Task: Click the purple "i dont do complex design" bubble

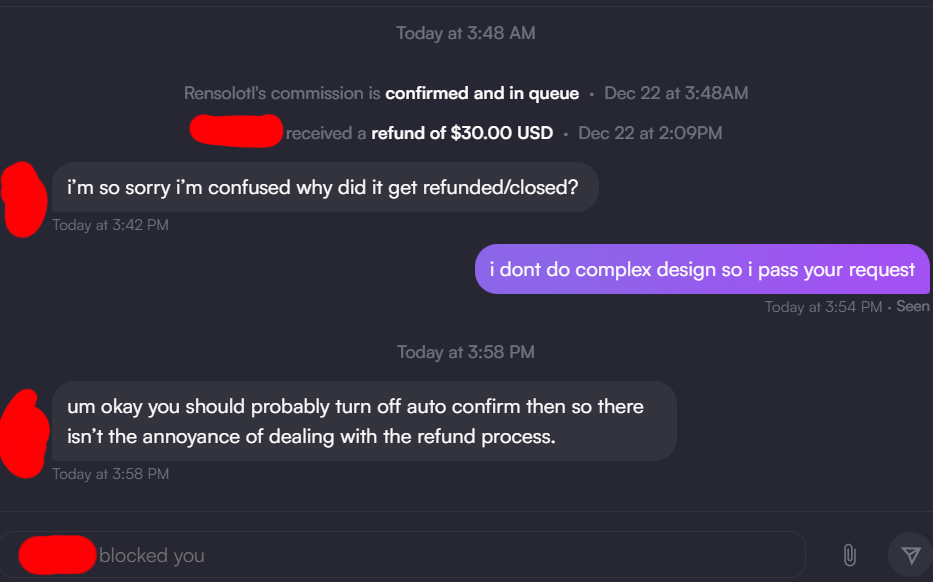Action: click(x=702, y=269)
